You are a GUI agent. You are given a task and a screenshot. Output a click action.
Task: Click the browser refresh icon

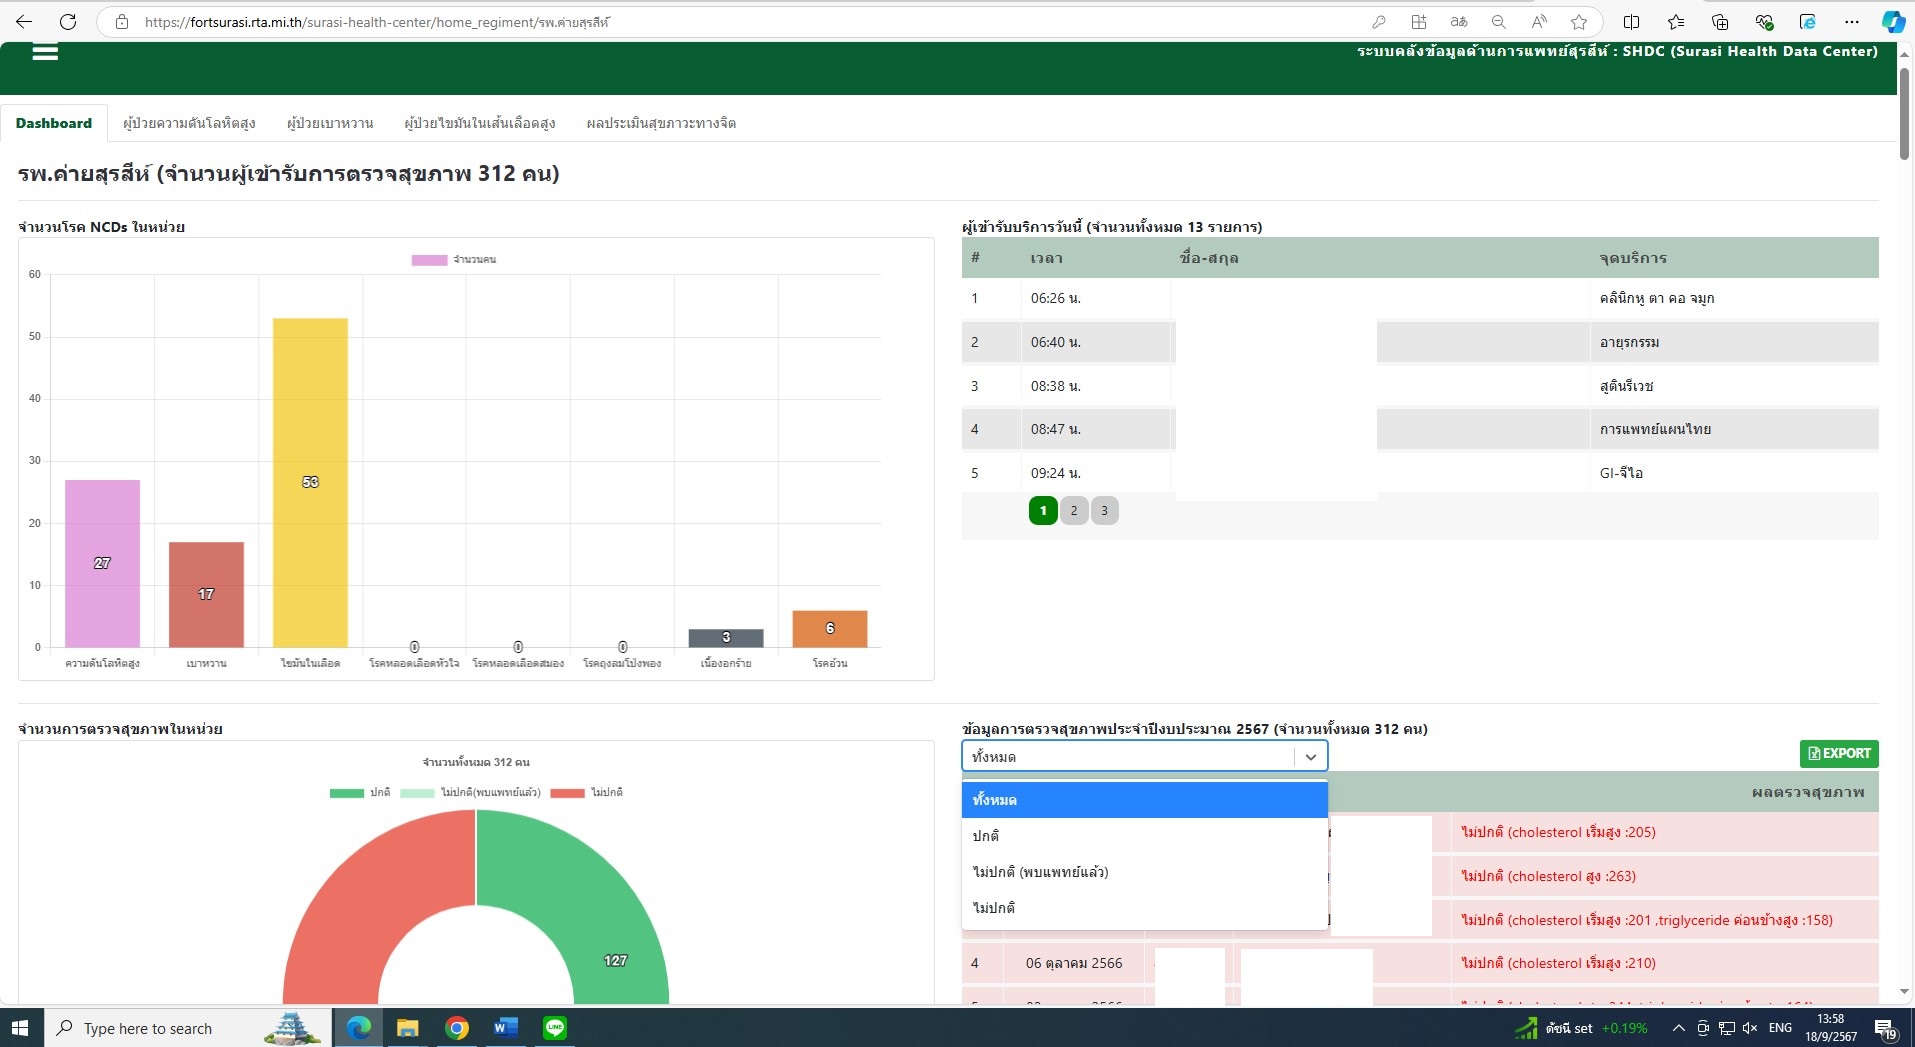click(x=68, y=22)
